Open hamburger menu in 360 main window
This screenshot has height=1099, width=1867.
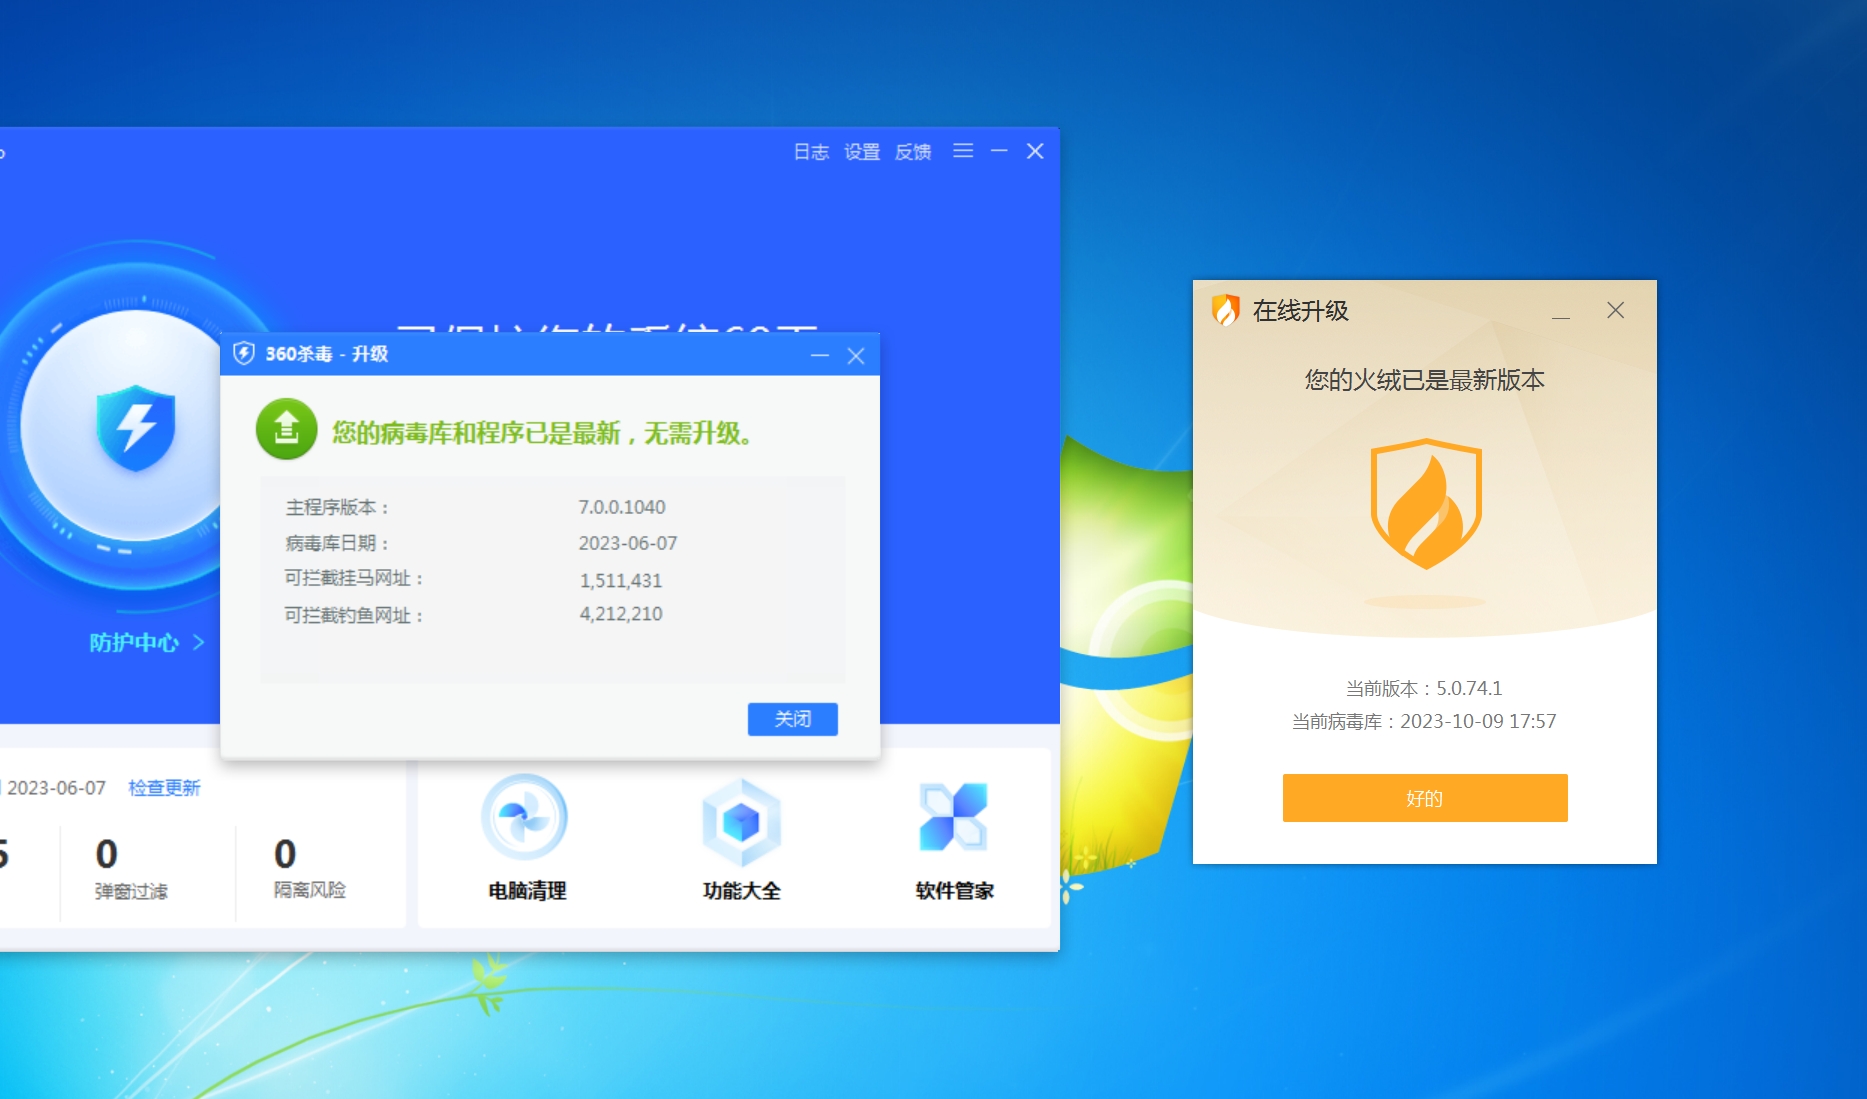click(963, 151)
